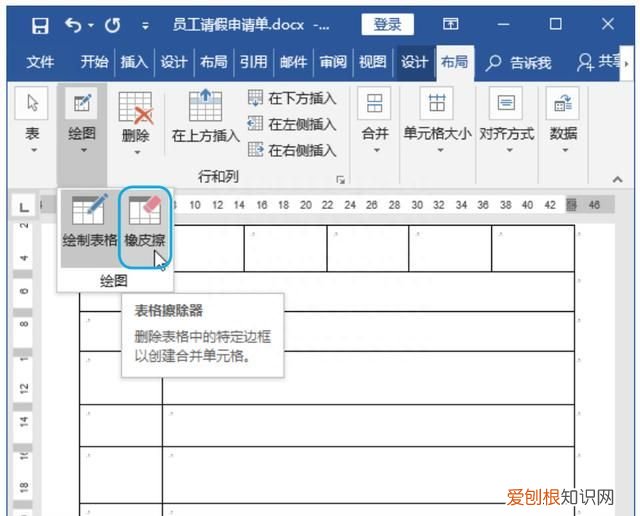The height and width of the screenshot is (516, 640).
Task: Open the 行和列 dialog launcher
Action: (x=340, y=180)
